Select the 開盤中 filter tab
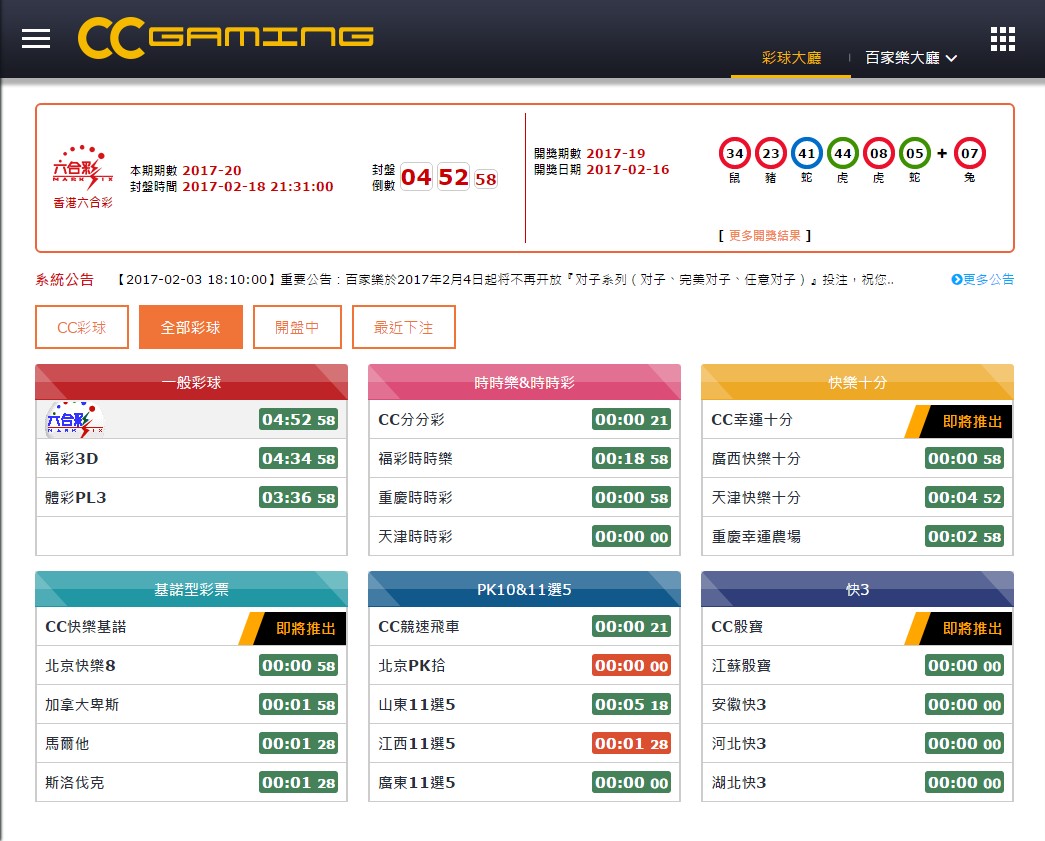Screen dimensions: 1045x841 (x=297, y=327)
